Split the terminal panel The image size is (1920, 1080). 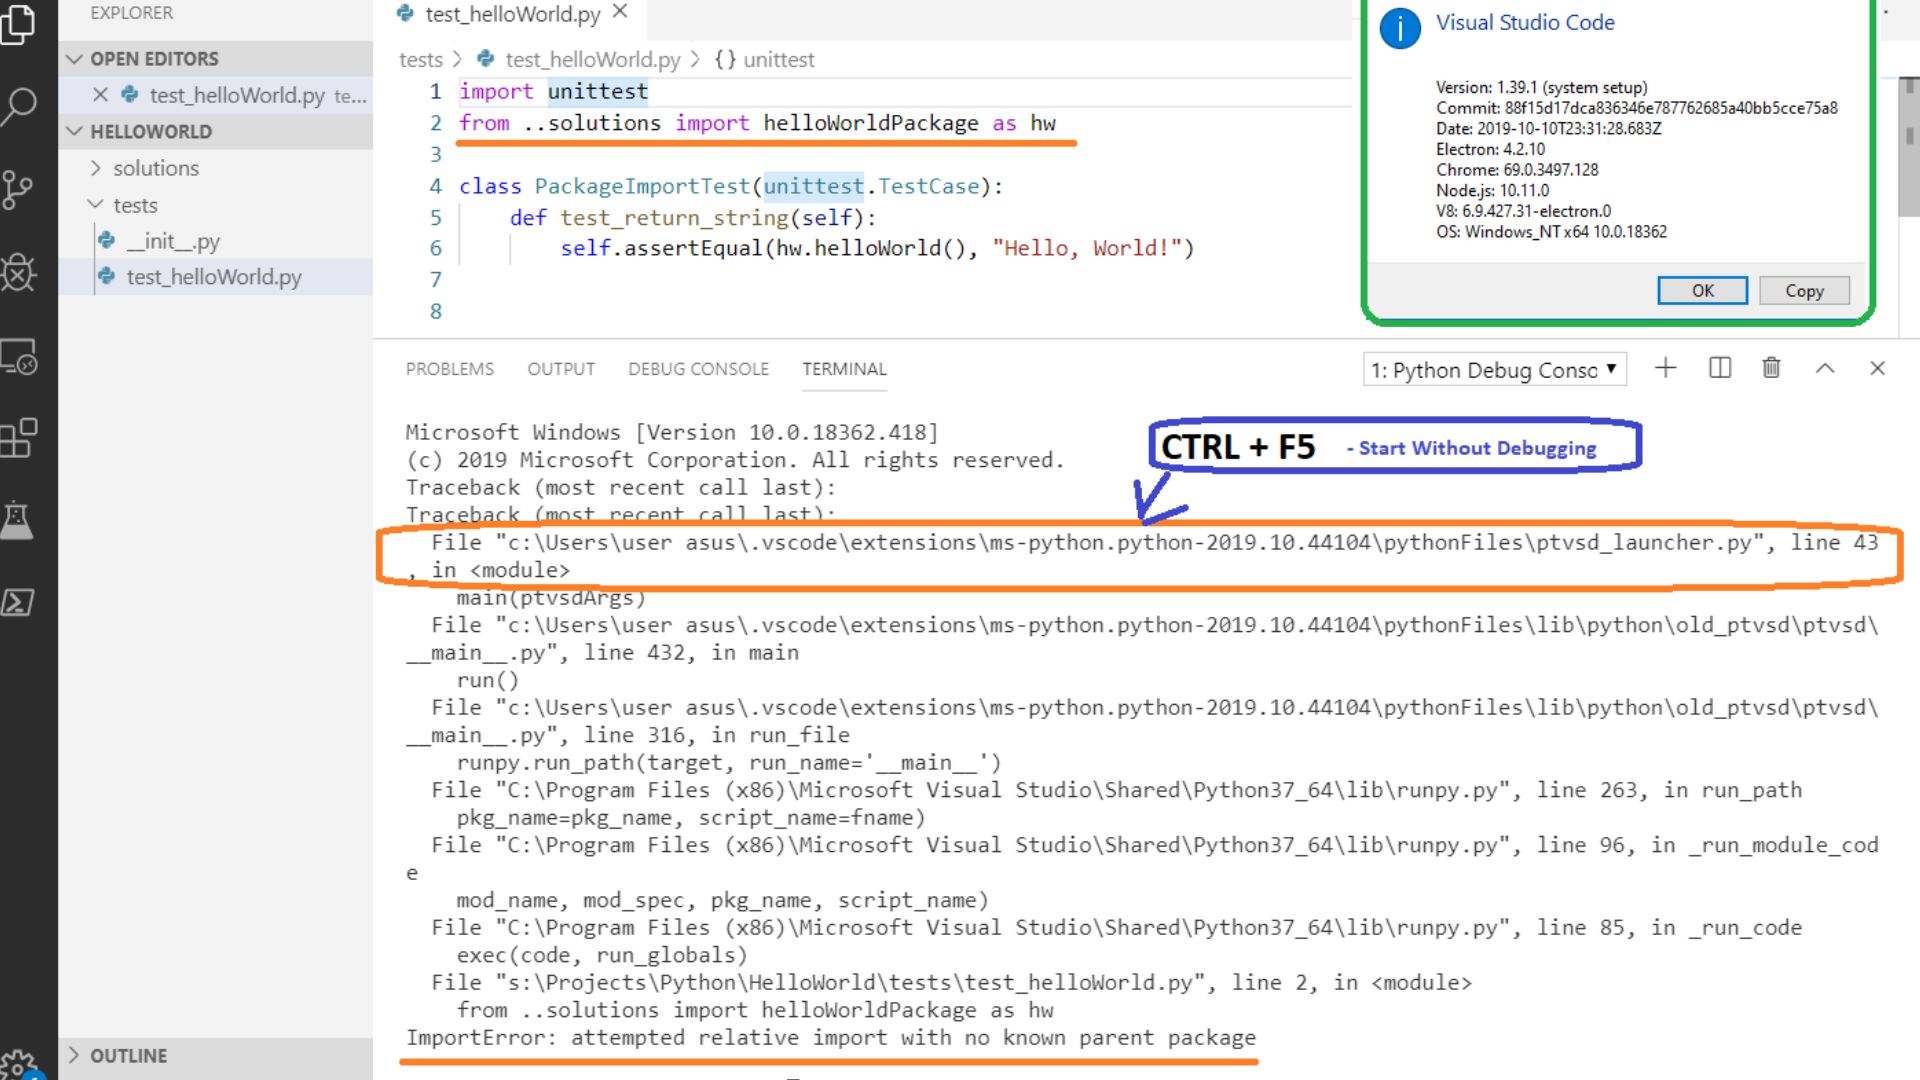coord(1720,368)
